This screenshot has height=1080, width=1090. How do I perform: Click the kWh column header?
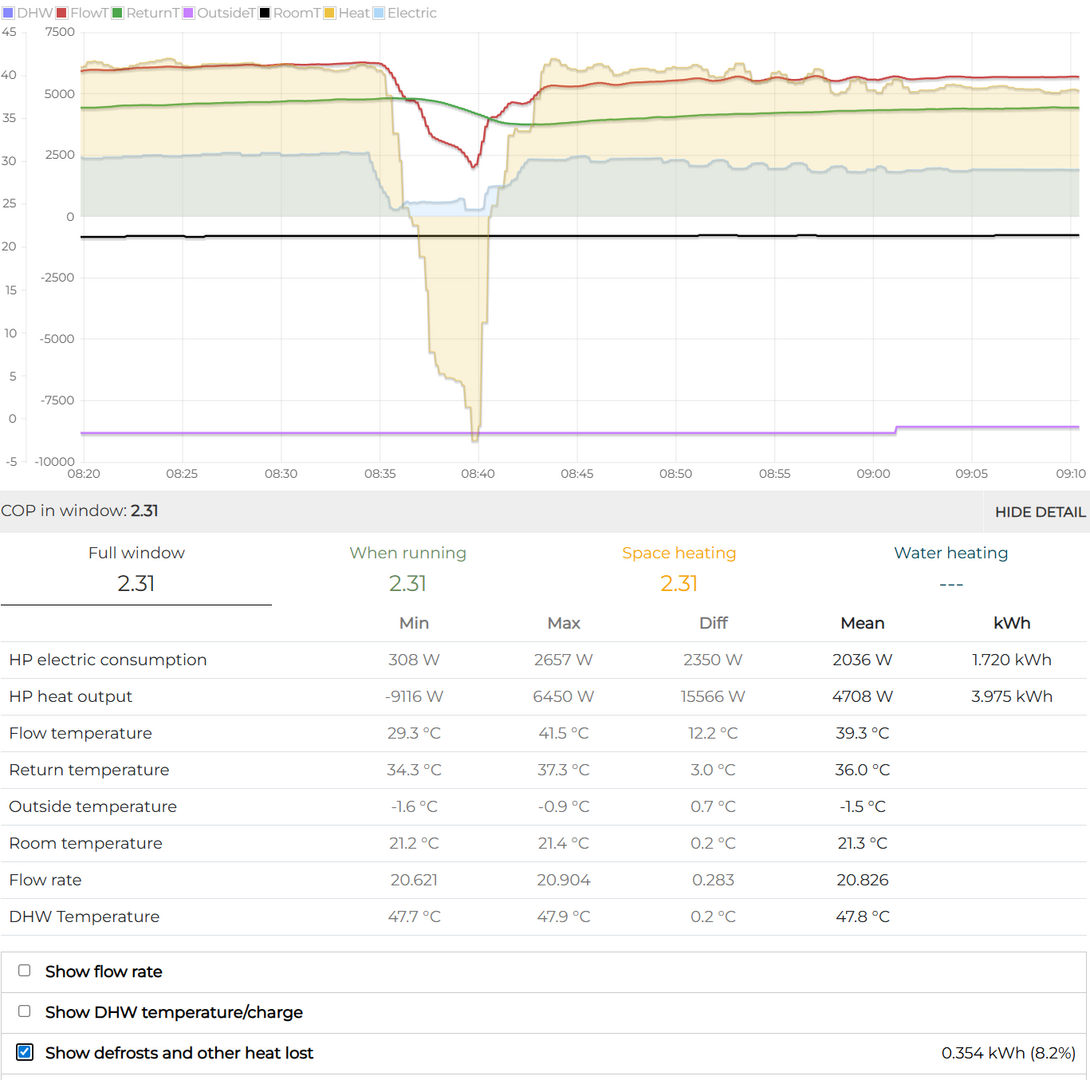click(x=1011, y=623)
